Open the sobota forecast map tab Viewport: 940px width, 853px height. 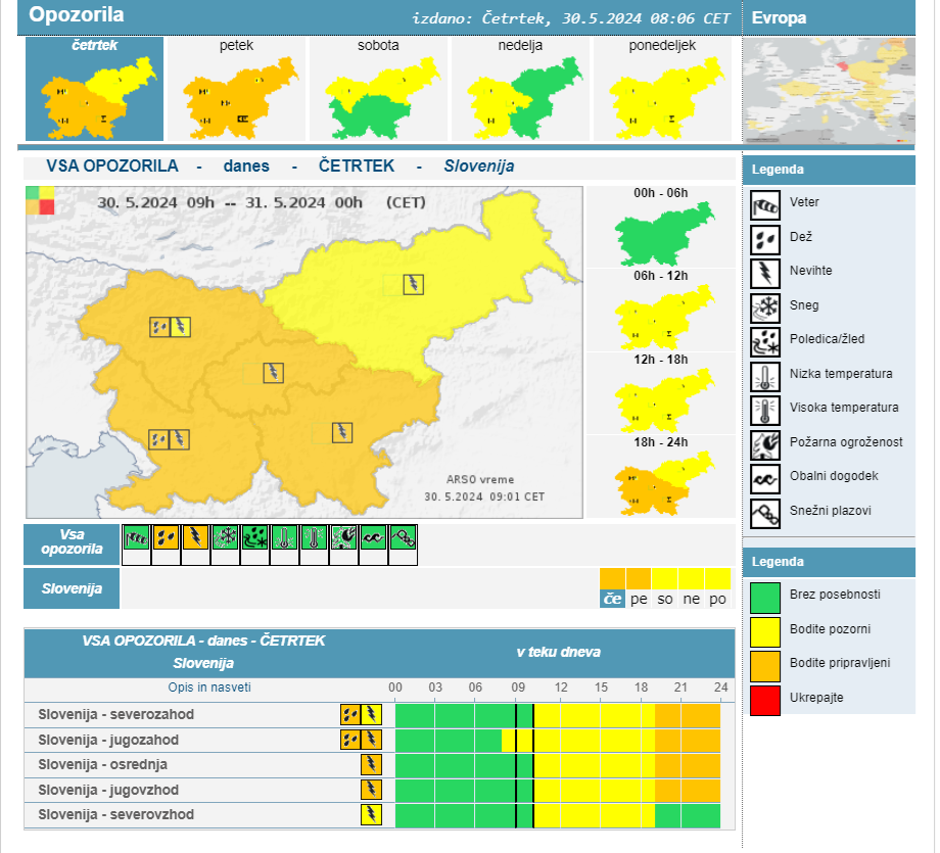(378, 90)
